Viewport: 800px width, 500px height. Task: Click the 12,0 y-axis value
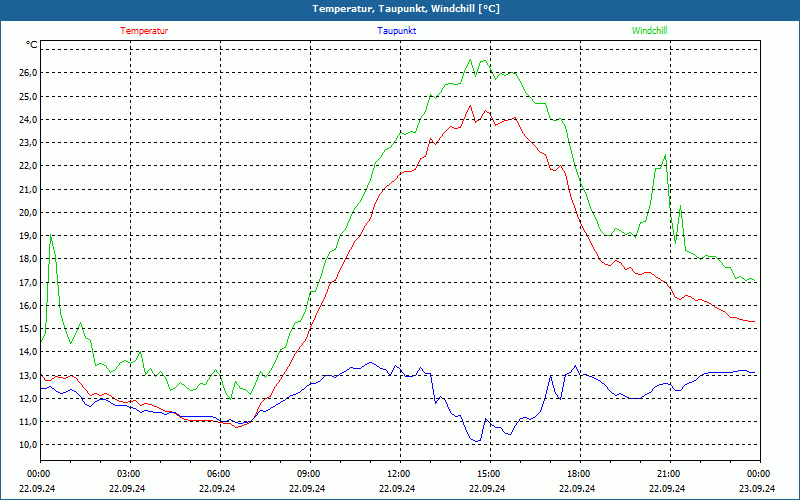click(x=29, y=398)
